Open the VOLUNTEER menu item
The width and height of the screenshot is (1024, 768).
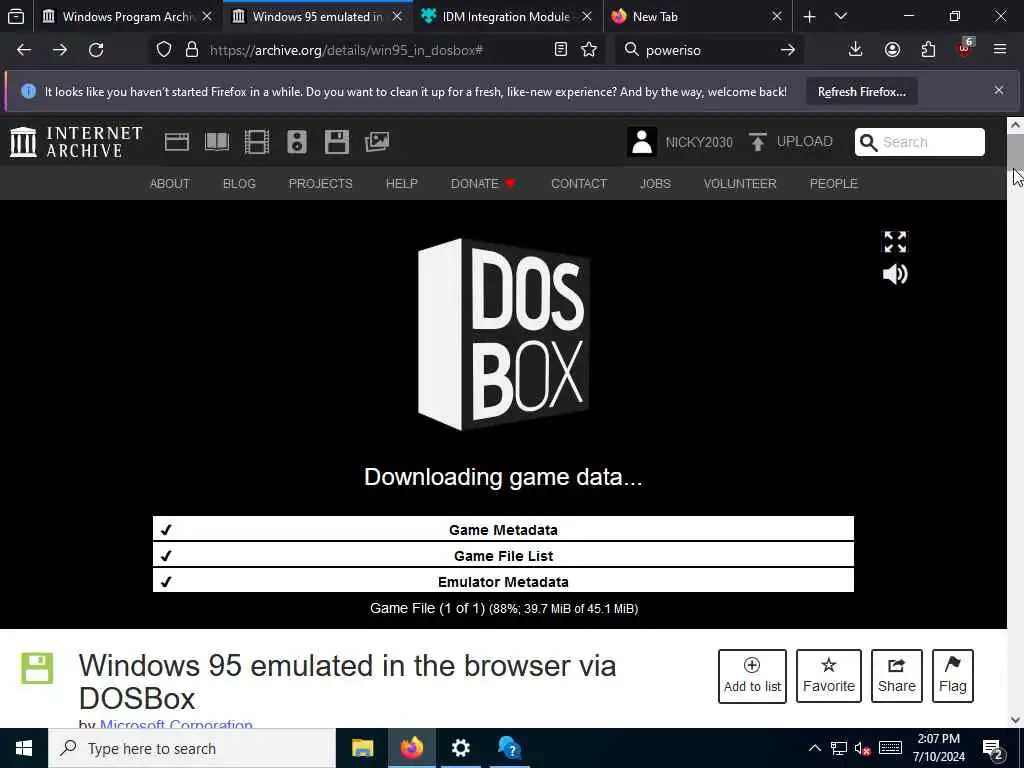740,184
